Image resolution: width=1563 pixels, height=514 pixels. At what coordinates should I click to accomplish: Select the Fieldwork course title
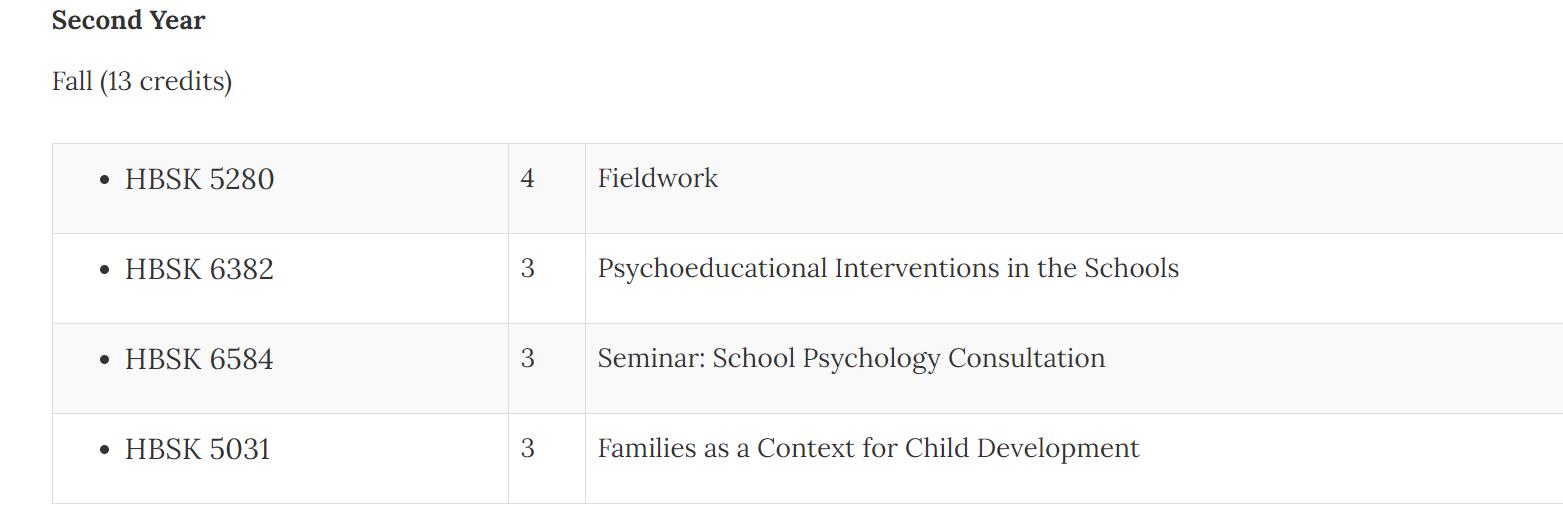pyautogui.click(x=658, y=178)
